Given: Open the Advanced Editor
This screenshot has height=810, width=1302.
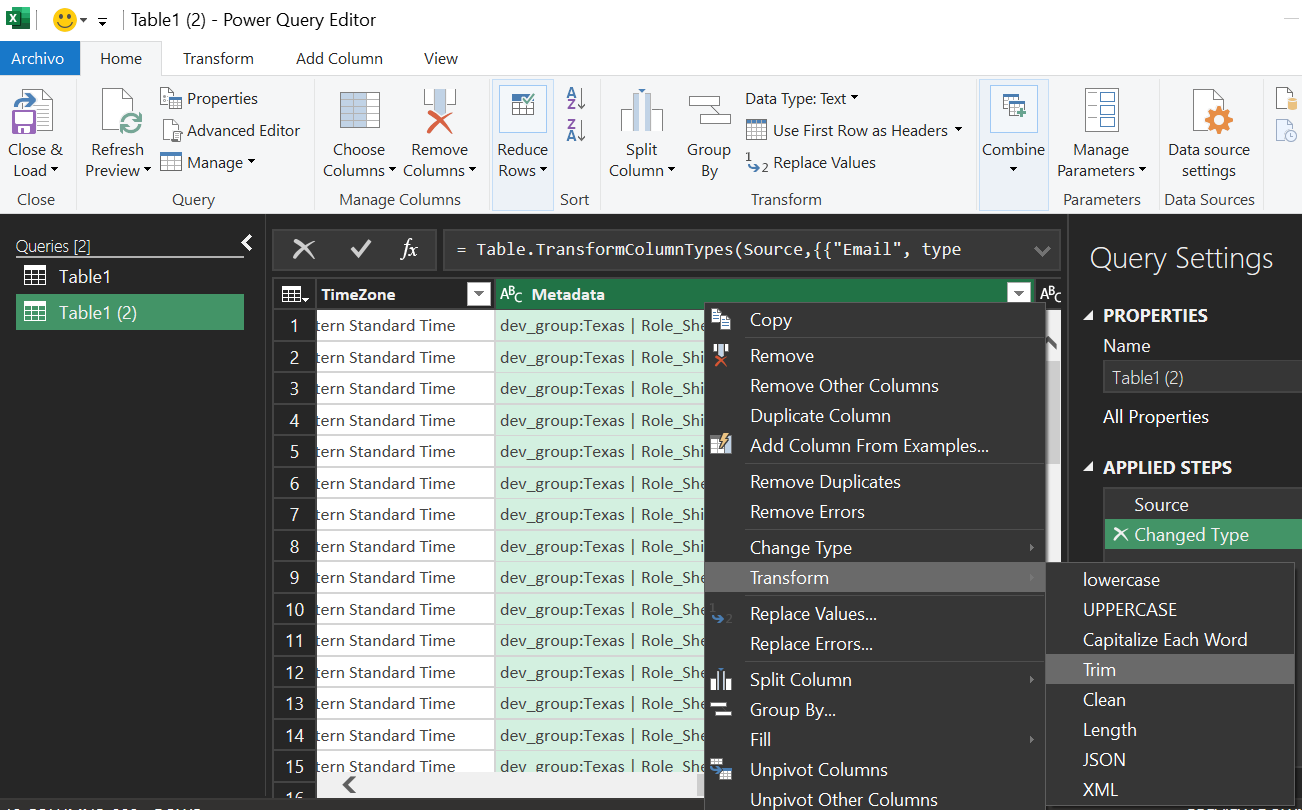Looking at the screenshot, I should (231, 130).
